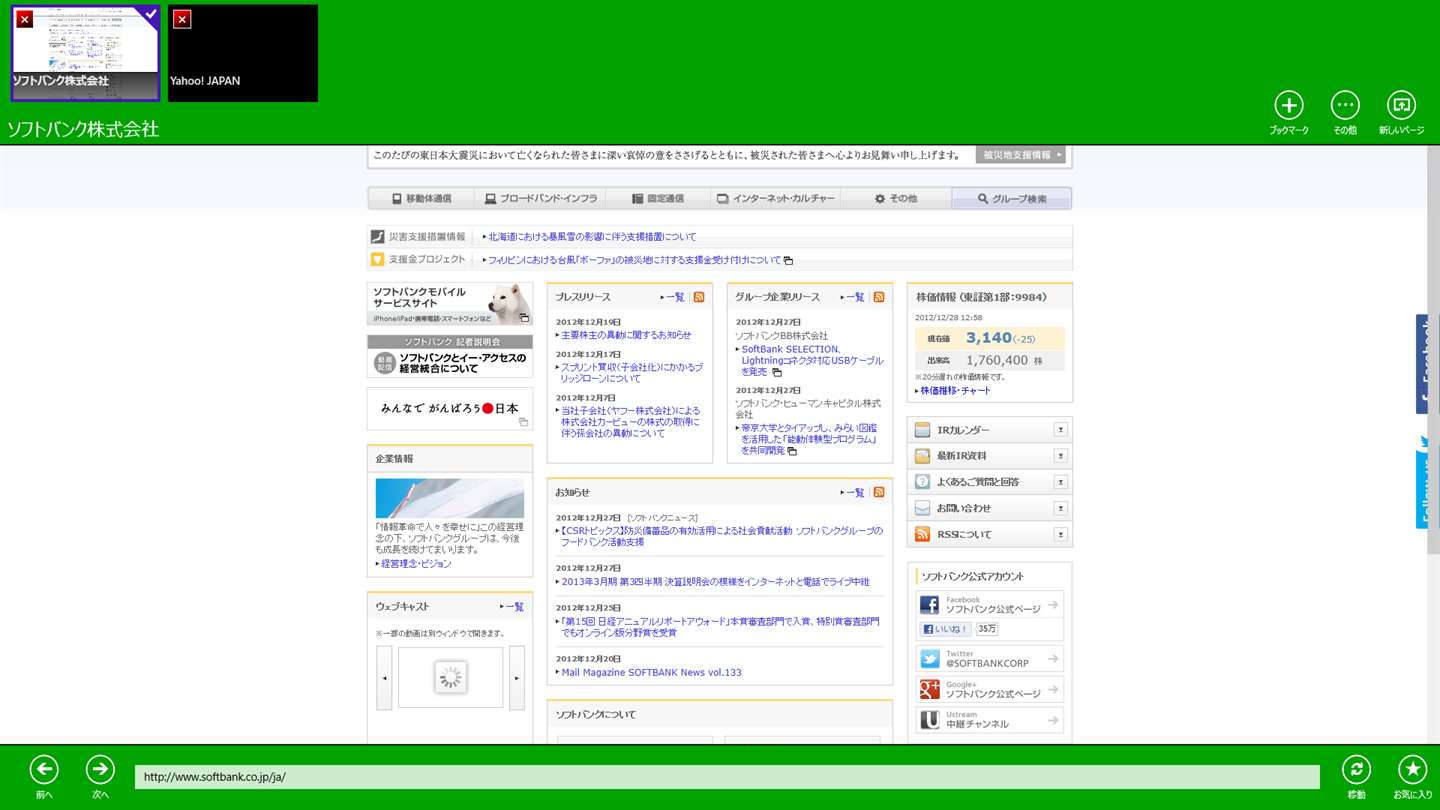
Task: Open the 固定通信 navigation tab
Action: click(659, 199)
